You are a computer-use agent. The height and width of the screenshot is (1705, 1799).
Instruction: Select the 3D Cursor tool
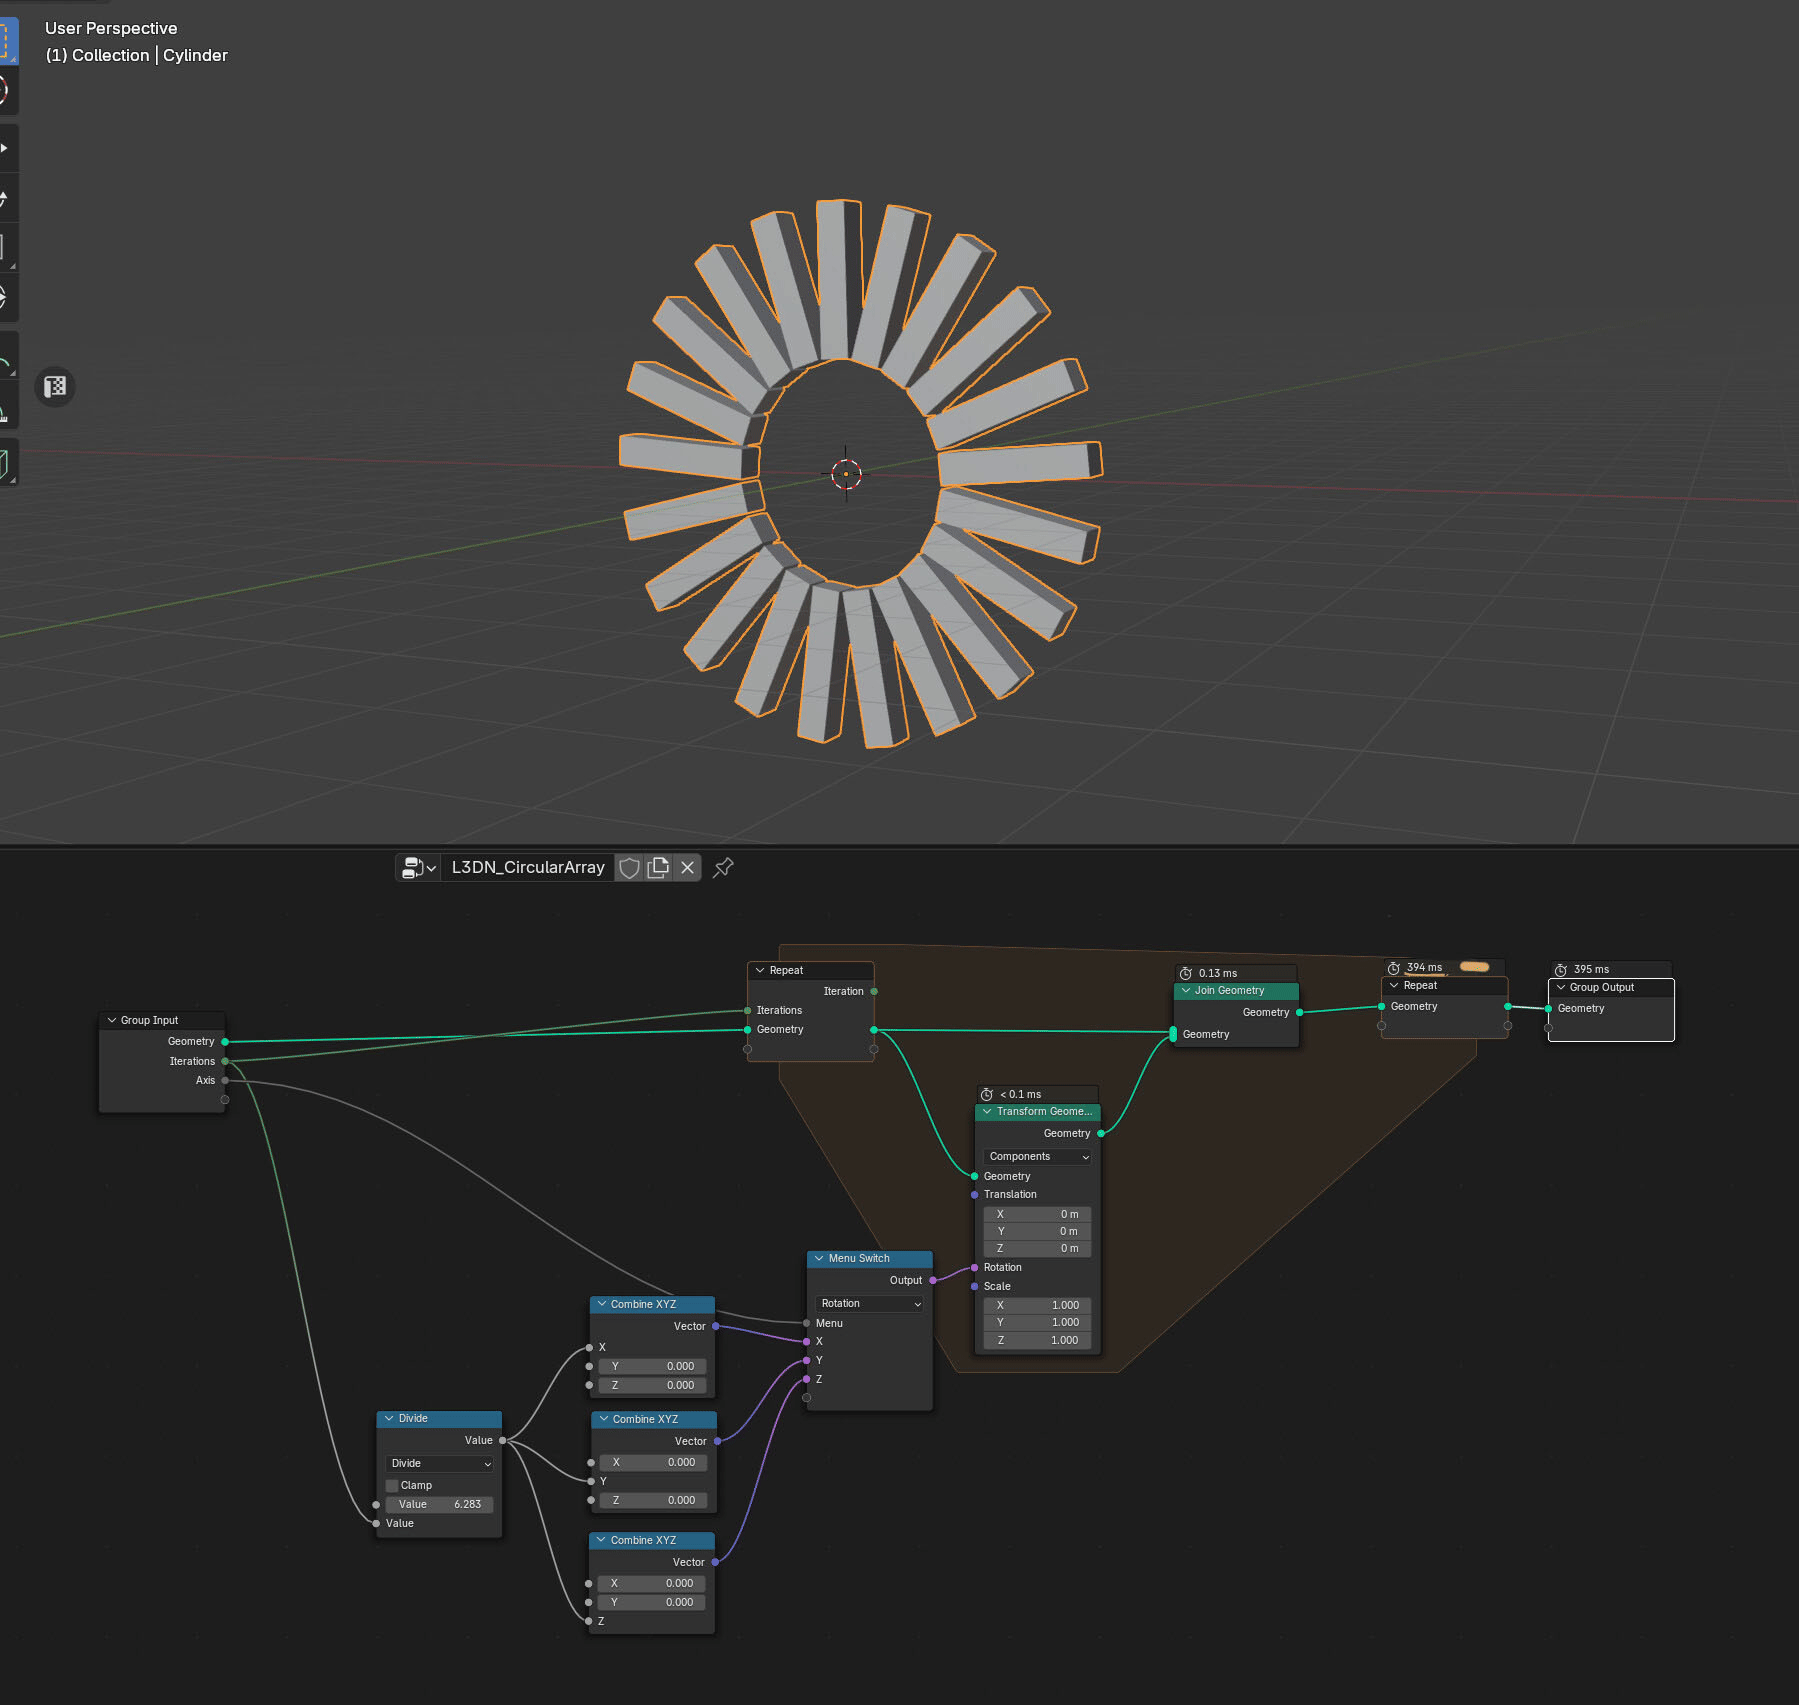5,90
